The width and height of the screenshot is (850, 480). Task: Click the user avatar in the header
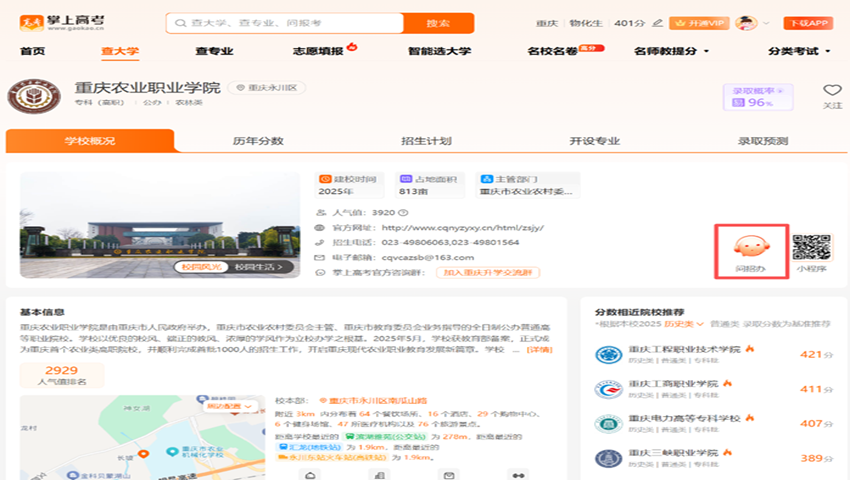(745, 23)
